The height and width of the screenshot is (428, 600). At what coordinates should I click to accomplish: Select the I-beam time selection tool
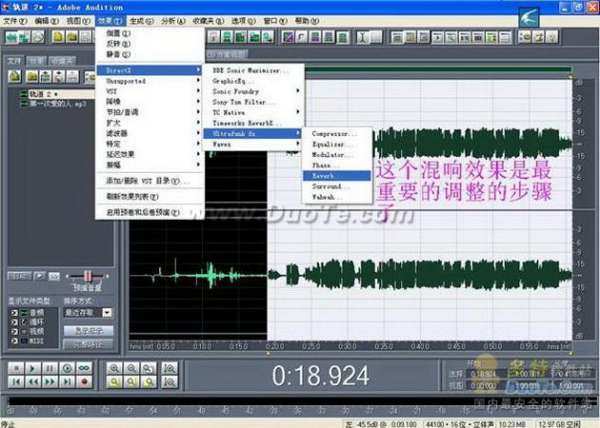click(x=363, y=37)
